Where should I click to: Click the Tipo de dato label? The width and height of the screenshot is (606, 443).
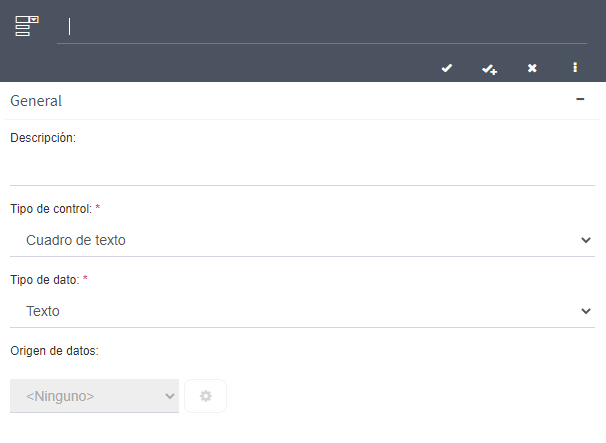pos(45,279)
